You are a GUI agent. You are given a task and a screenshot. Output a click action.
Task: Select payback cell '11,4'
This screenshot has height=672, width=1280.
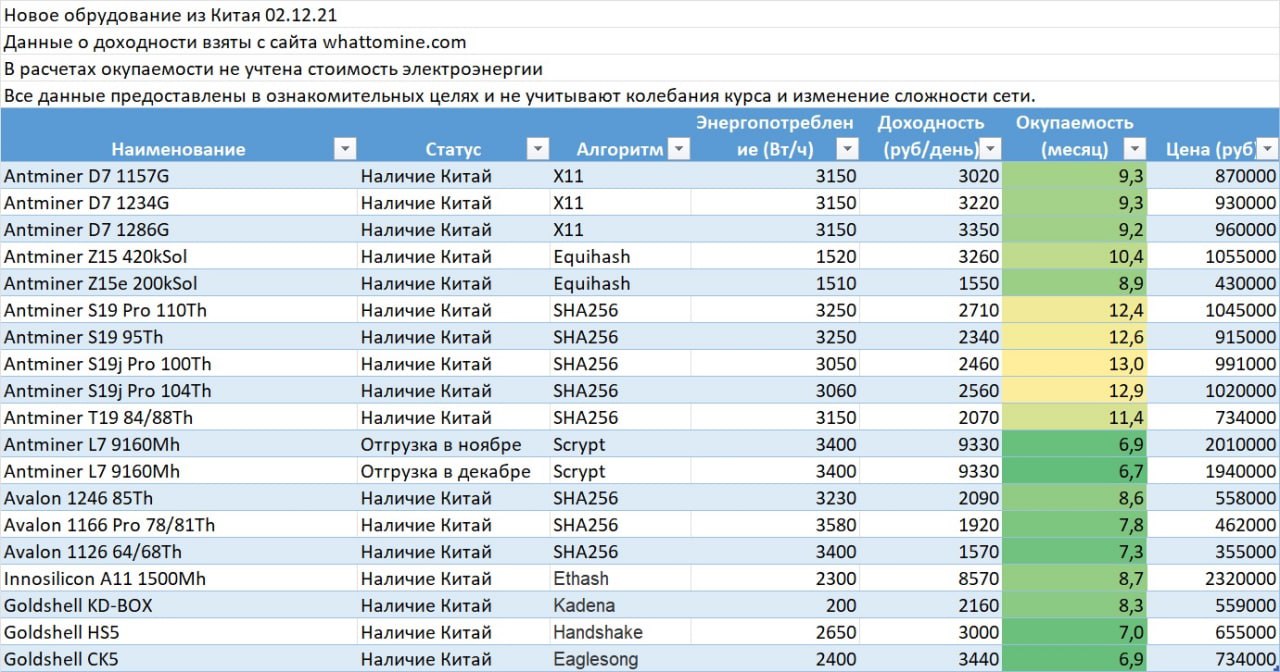[1075, 418]
